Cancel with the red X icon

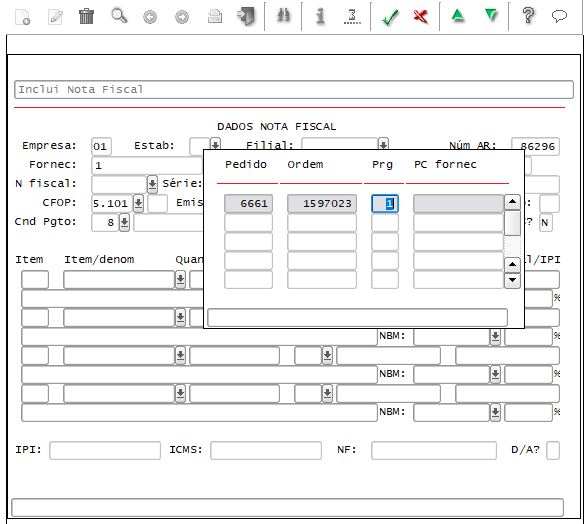(420, 17)
